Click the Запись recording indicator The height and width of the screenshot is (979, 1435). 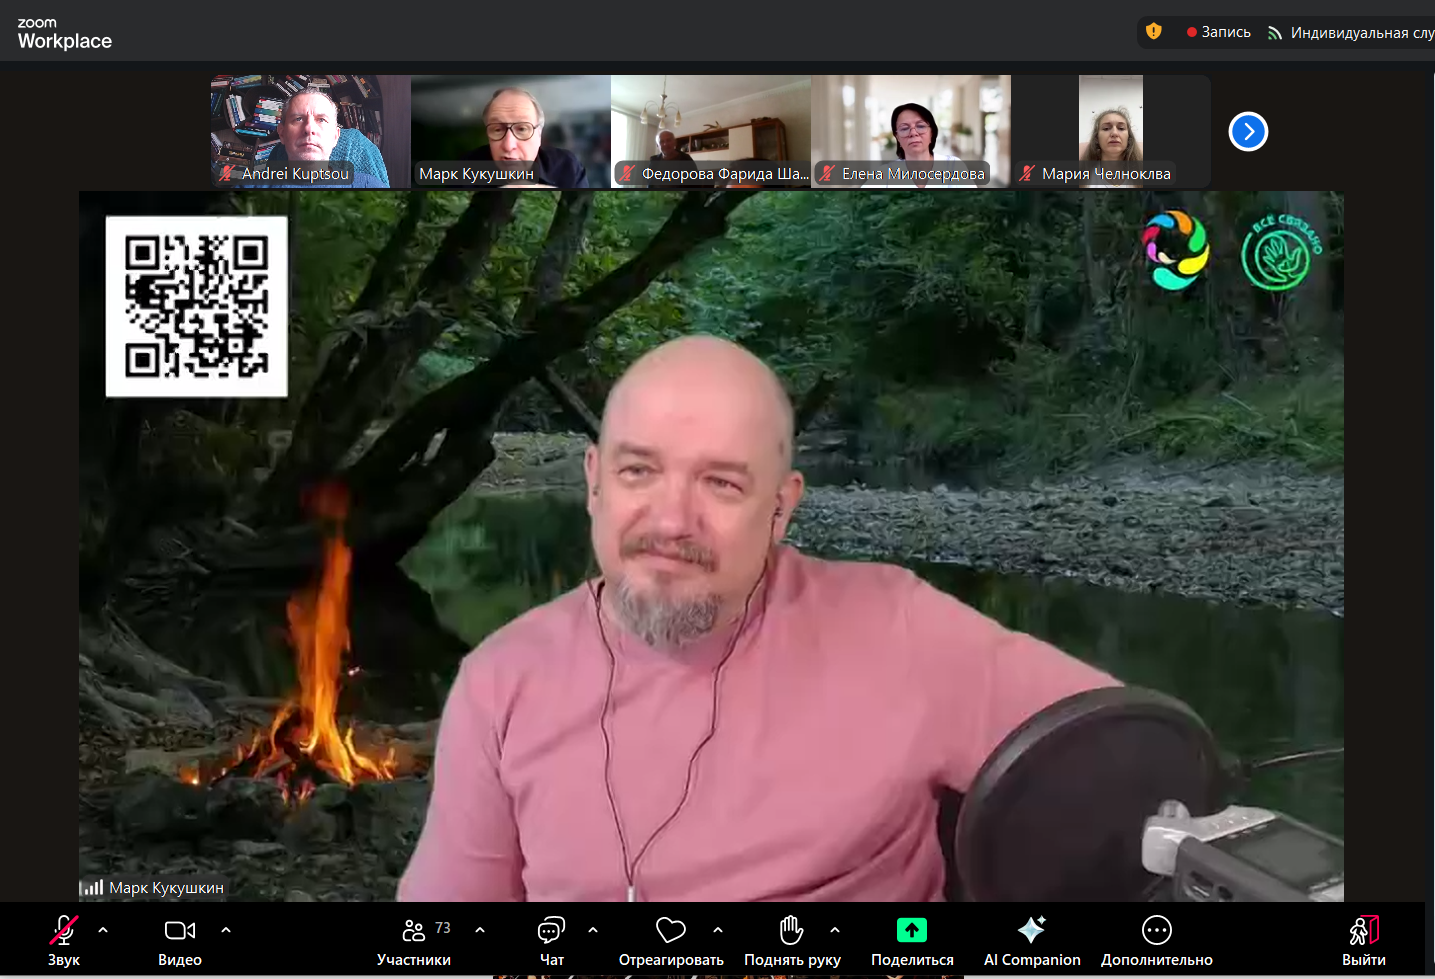(x=1218, y=32)
